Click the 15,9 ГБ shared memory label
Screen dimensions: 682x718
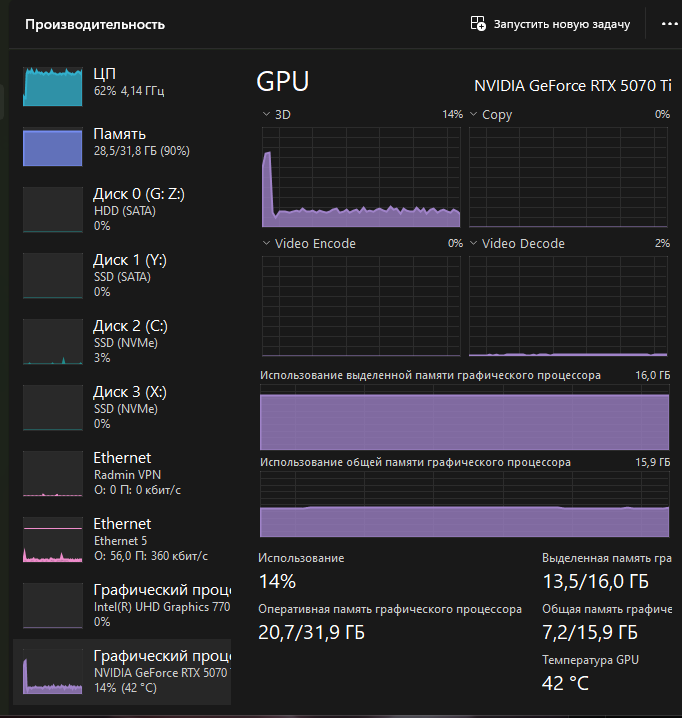click(x=652, y=462)
